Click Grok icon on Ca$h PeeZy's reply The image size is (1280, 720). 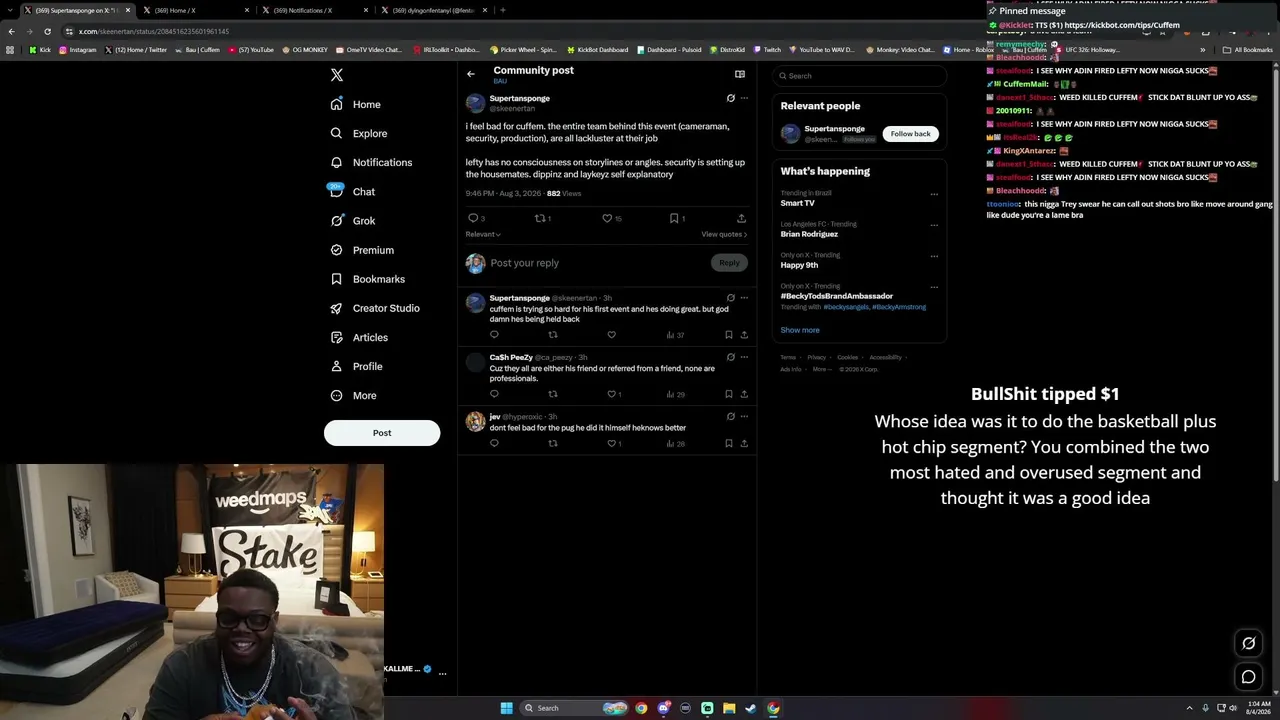[731, 357]
